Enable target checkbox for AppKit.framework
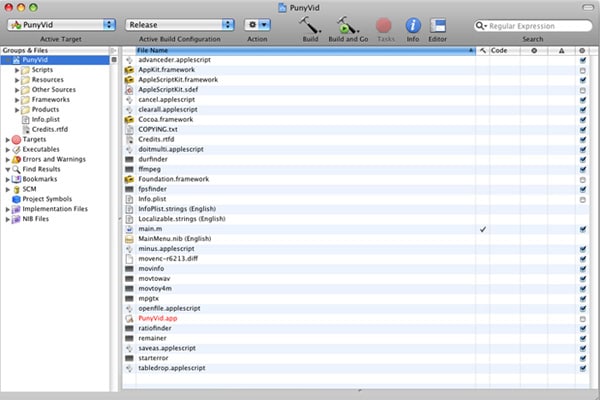Viewport: 600px width, 400px height. coord(582,70)
